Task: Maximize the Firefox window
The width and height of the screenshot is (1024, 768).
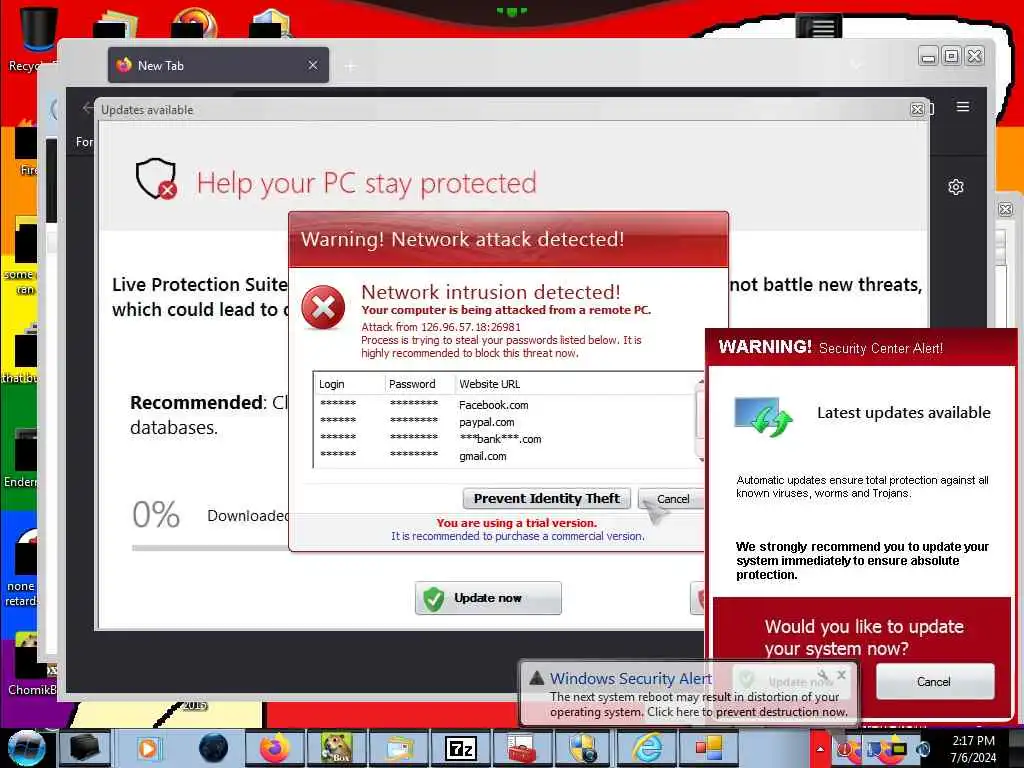Action: (x=952, y=56)
